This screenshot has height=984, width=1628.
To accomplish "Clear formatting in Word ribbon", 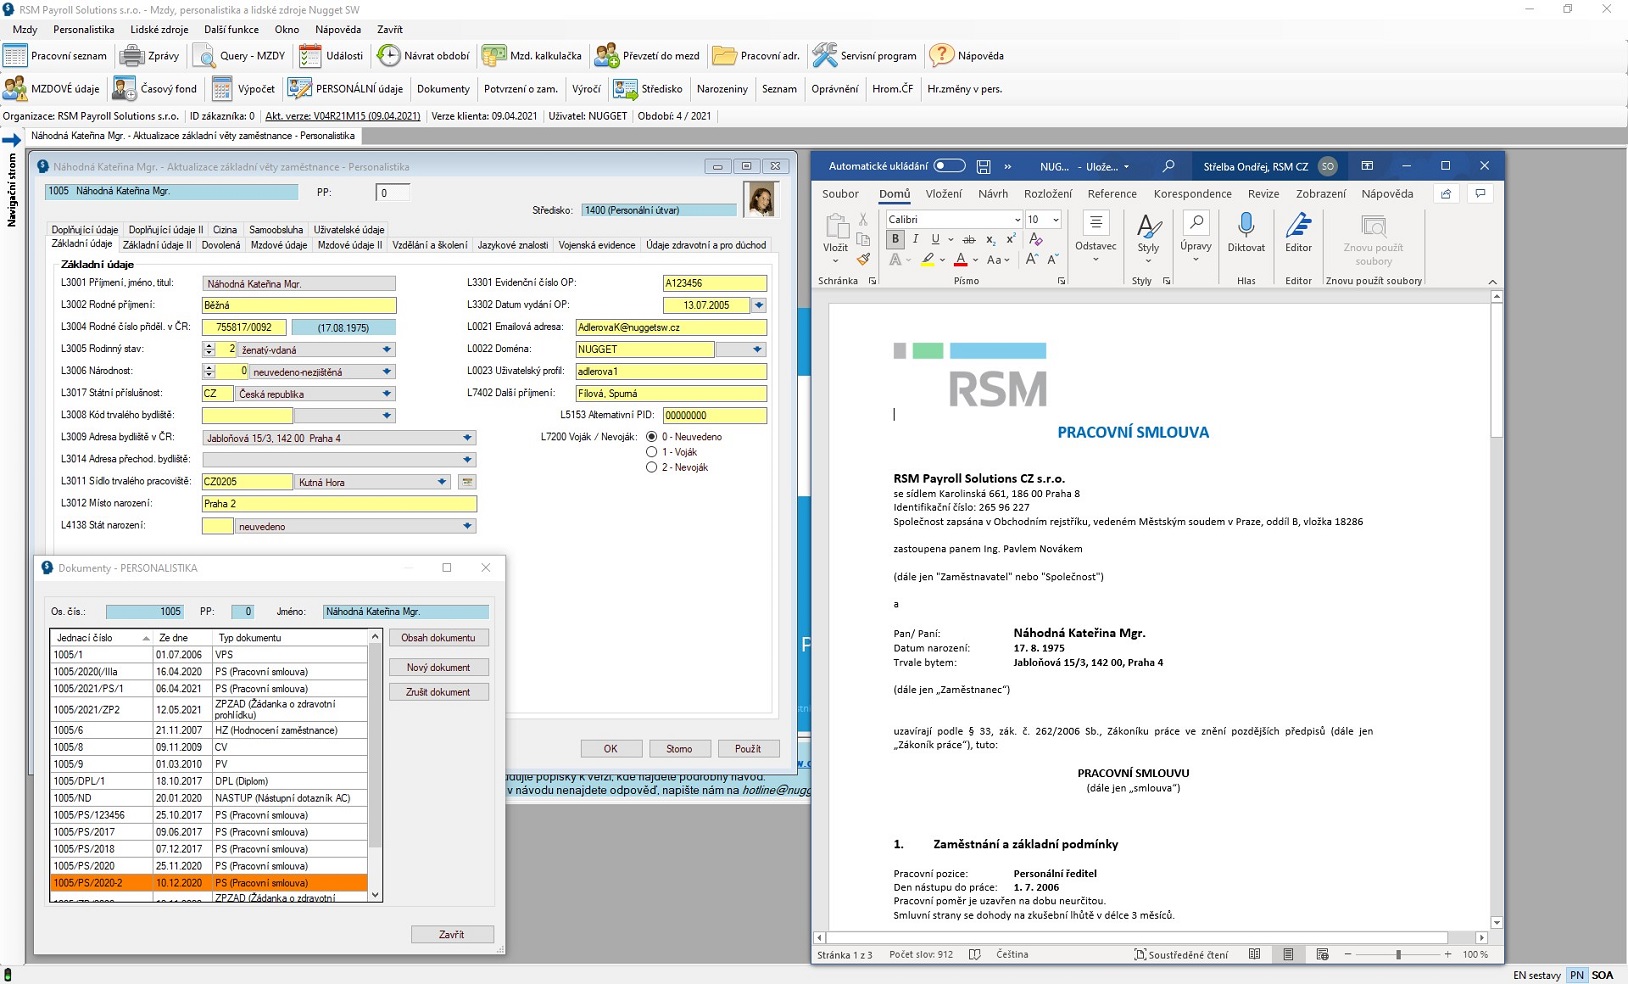I will [x=1036, y=239].
